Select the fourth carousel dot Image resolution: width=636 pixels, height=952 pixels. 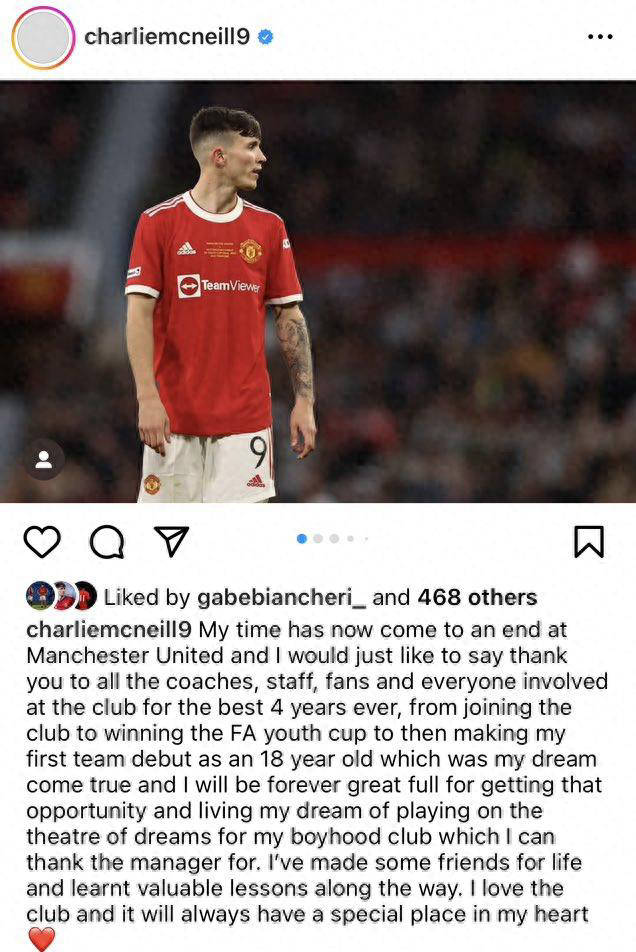350,539
